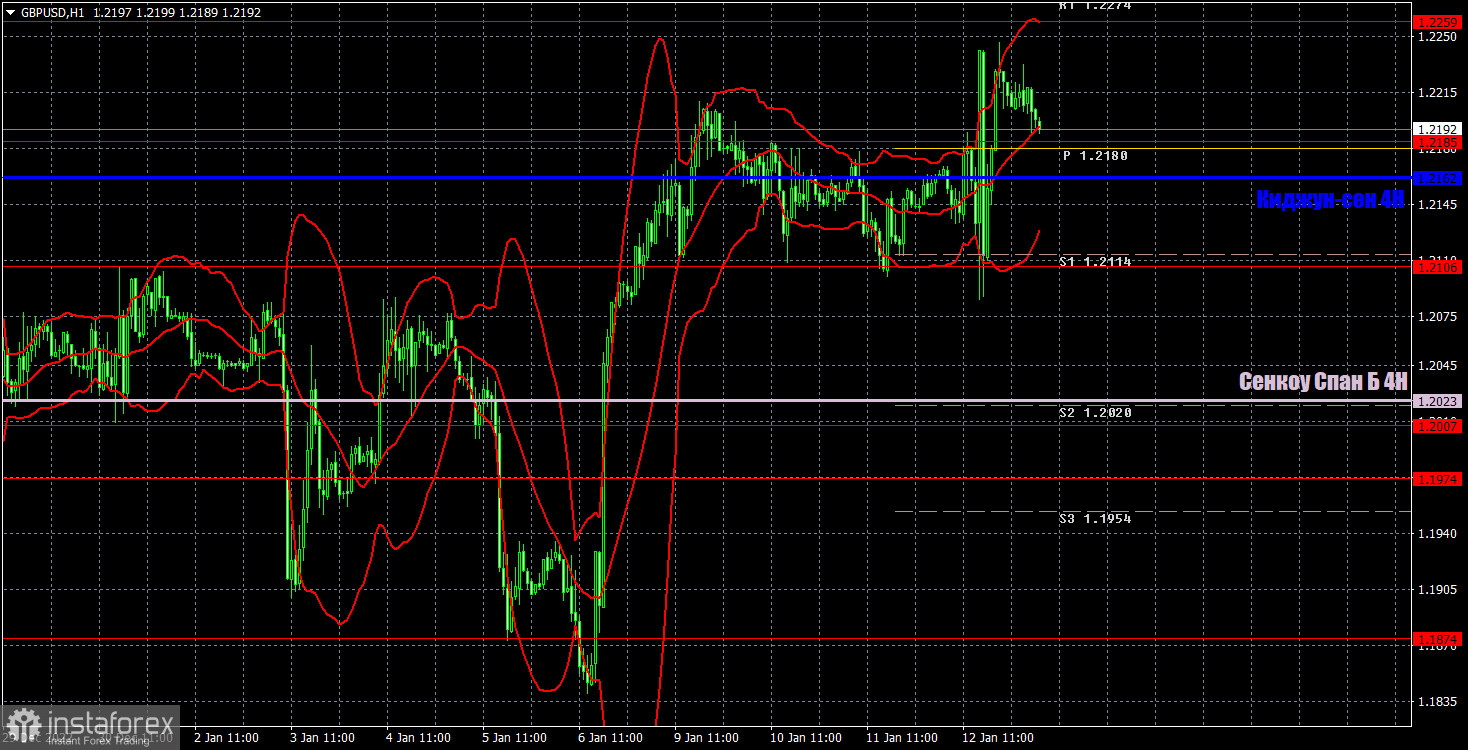Click the 1.2045 price scale value

[1438, 365]
